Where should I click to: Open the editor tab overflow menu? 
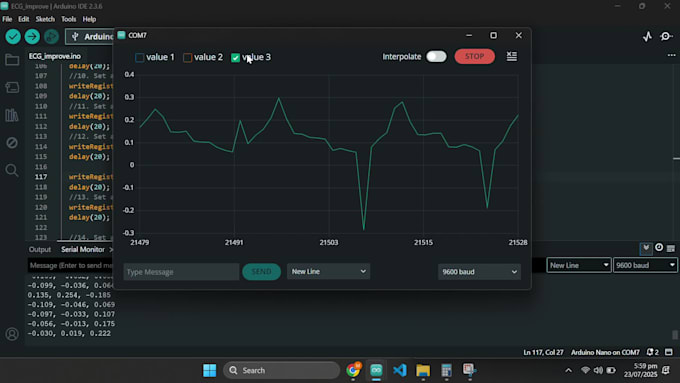pos(671,55)
